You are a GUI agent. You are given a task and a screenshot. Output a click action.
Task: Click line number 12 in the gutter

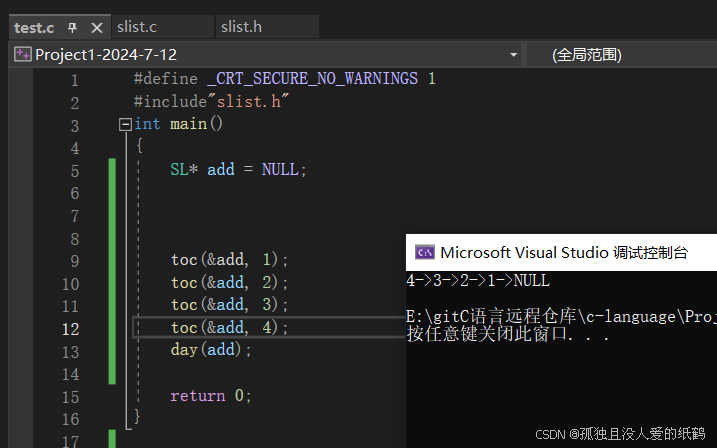tap(71, 329)
